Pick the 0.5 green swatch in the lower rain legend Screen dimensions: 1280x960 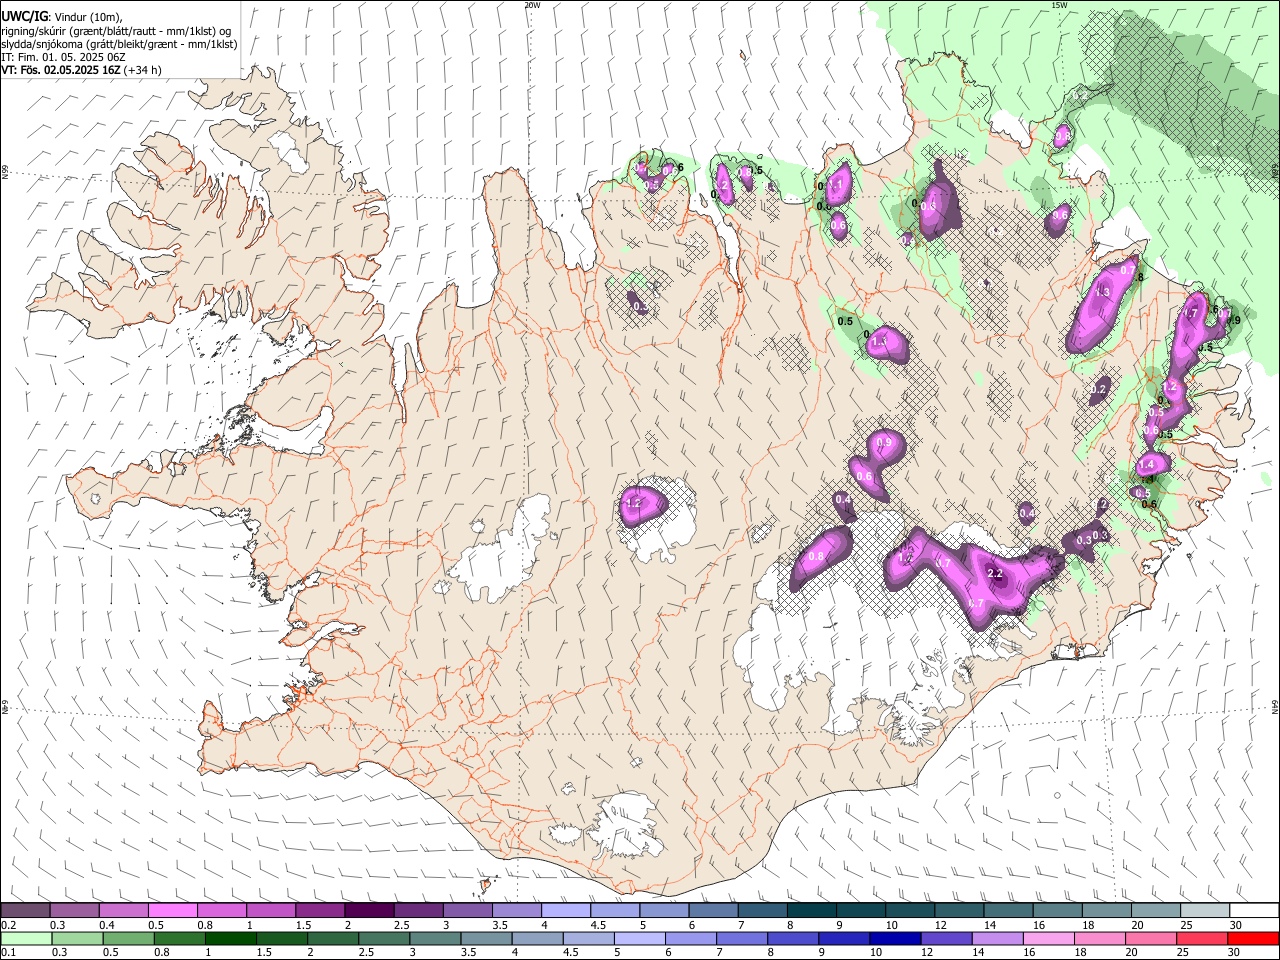(x=128, y=938)
